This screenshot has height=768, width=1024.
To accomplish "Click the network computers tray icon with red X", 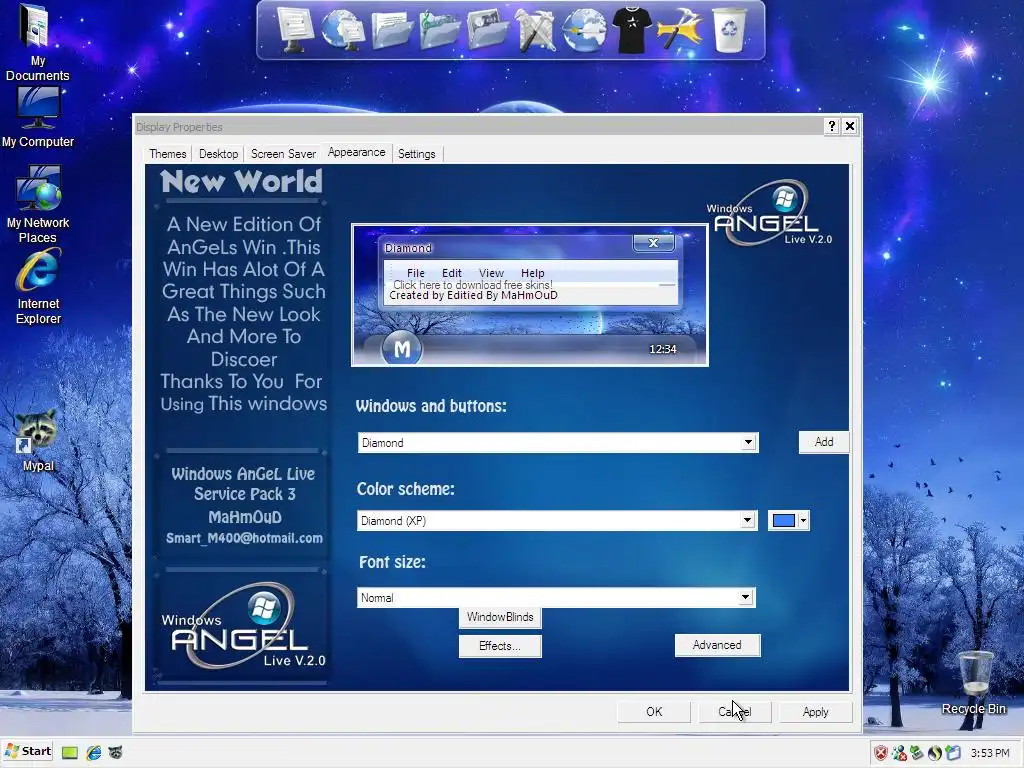I will [899, 753].
